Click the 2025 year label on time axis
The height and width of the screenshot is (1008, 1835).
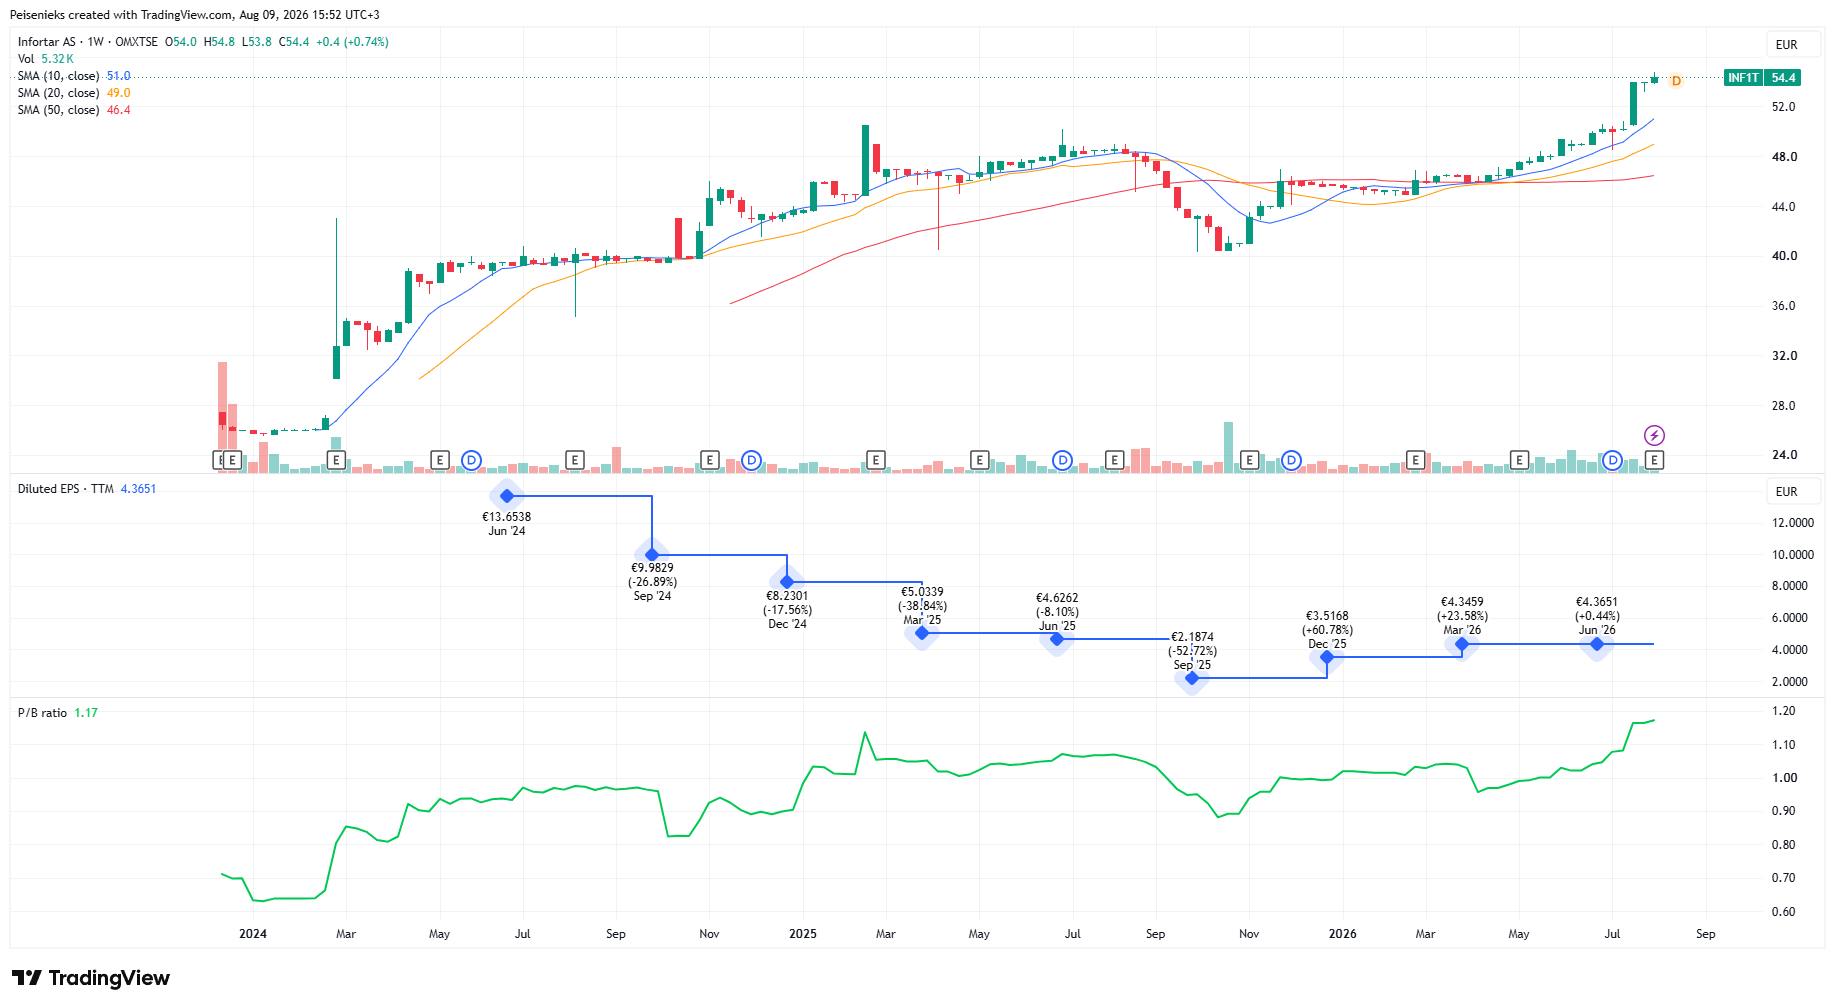[803, 934]
